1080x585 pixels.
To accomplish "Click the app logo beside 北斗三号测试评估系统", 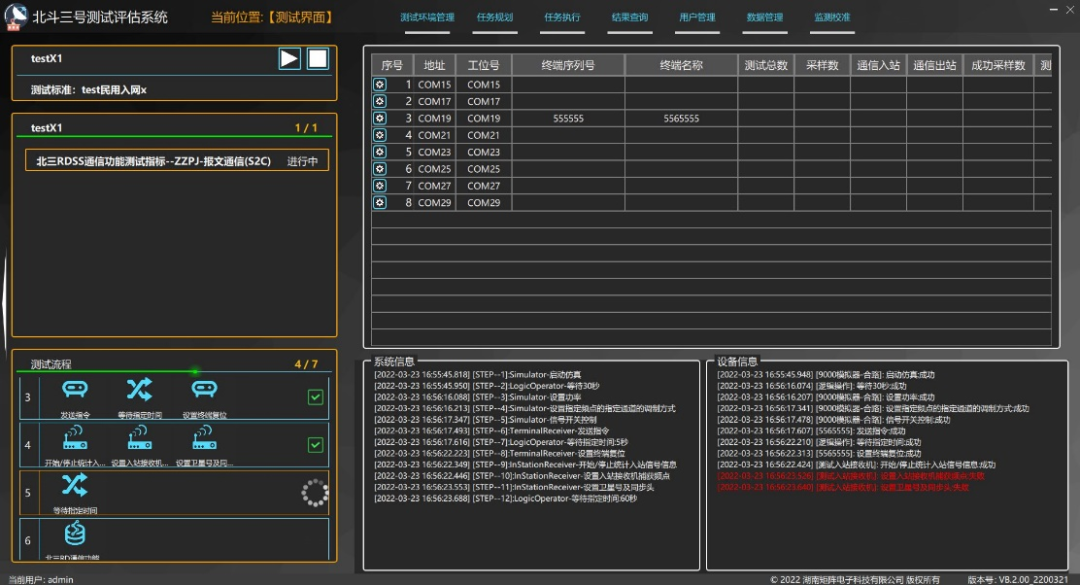I will pos(15,17).
